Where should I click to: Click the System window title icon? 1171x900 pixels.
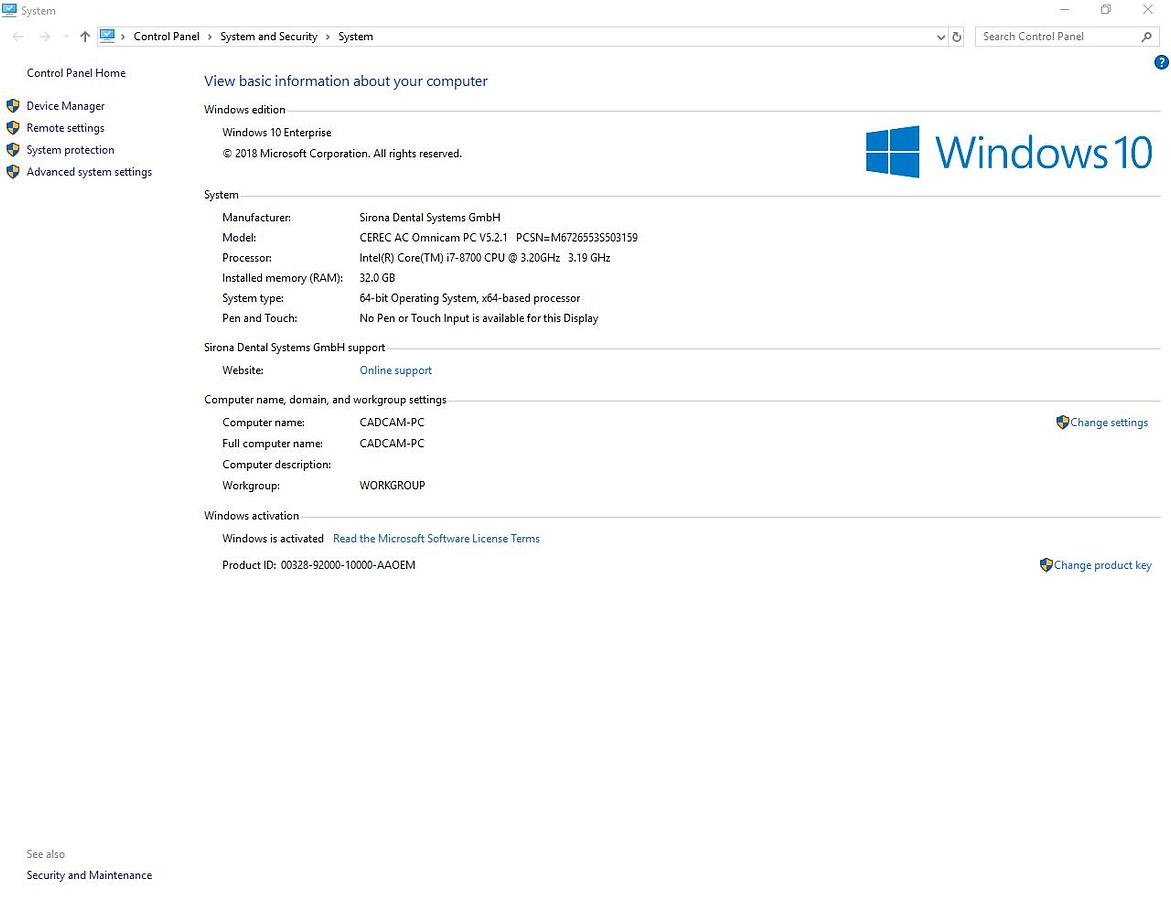pyautogui.click(x=10, y=10)
